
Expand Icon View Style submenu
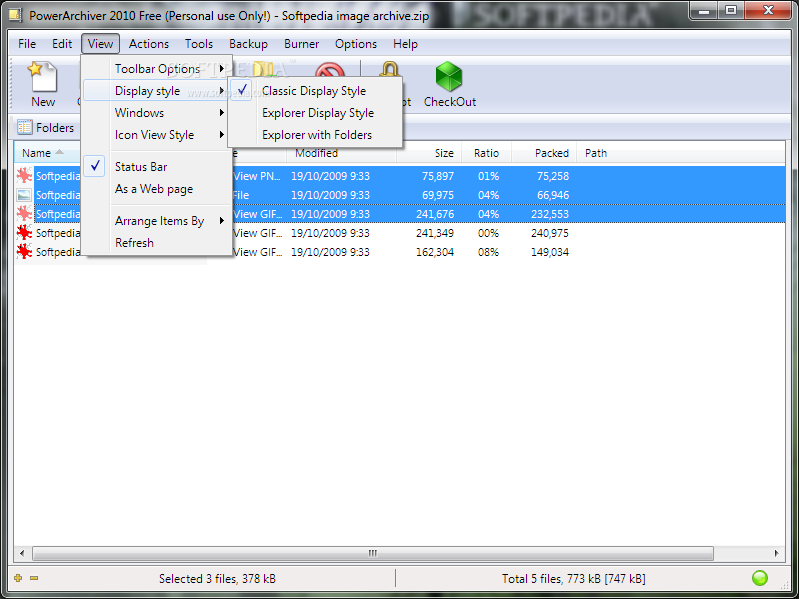tap(156, 134)
